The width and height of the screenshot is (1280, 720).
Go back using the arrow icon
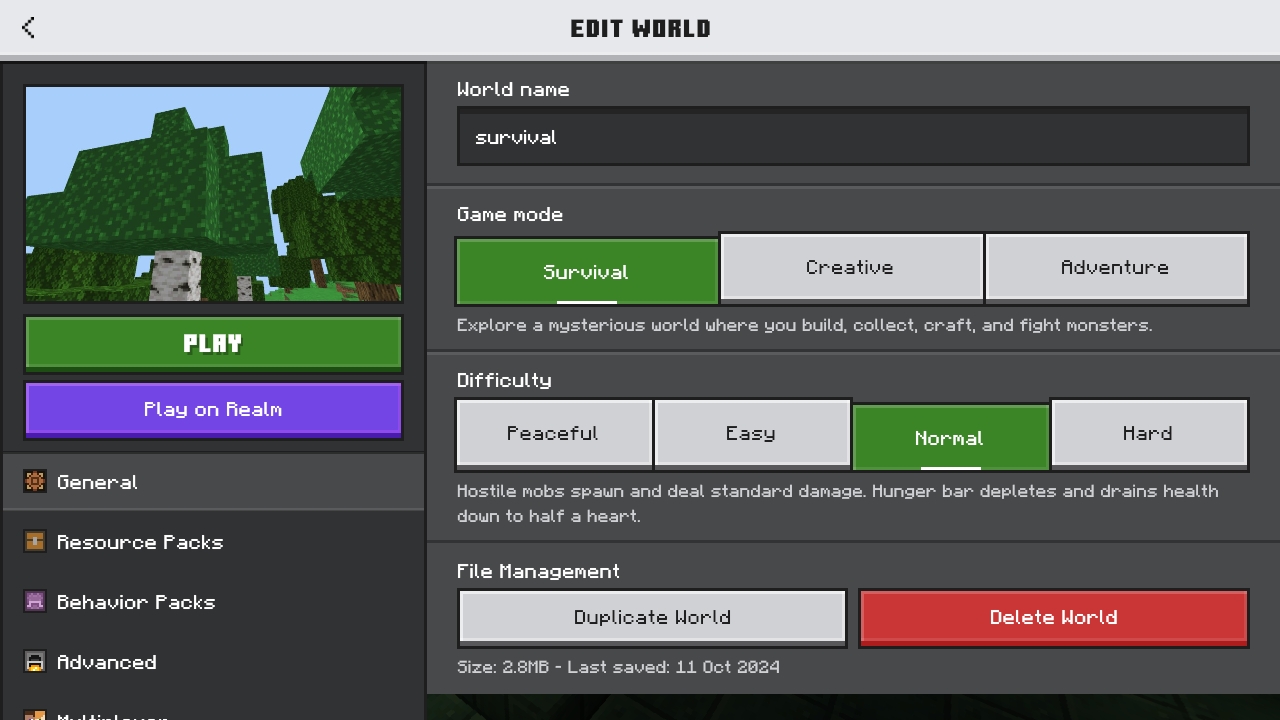coord(28,28)
